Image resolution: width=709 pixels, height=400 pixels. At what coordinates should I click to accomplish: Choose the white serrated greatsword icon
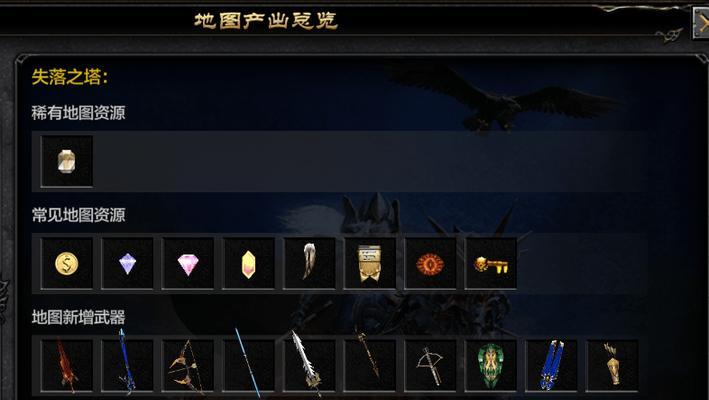pyautogui.click(x=309, y=366)
